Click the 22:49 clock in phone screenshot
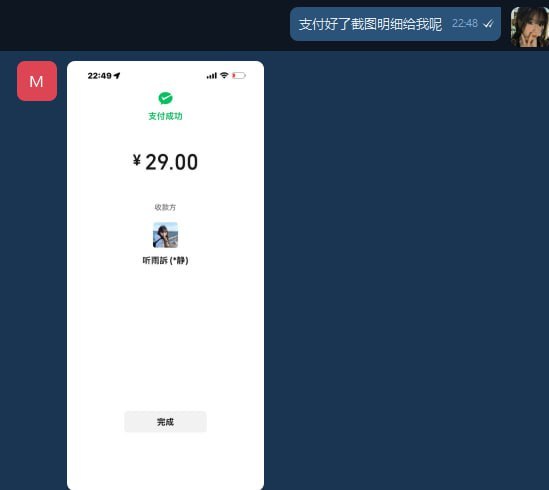The width and height of the screenshot is (549, 490). 99,76
